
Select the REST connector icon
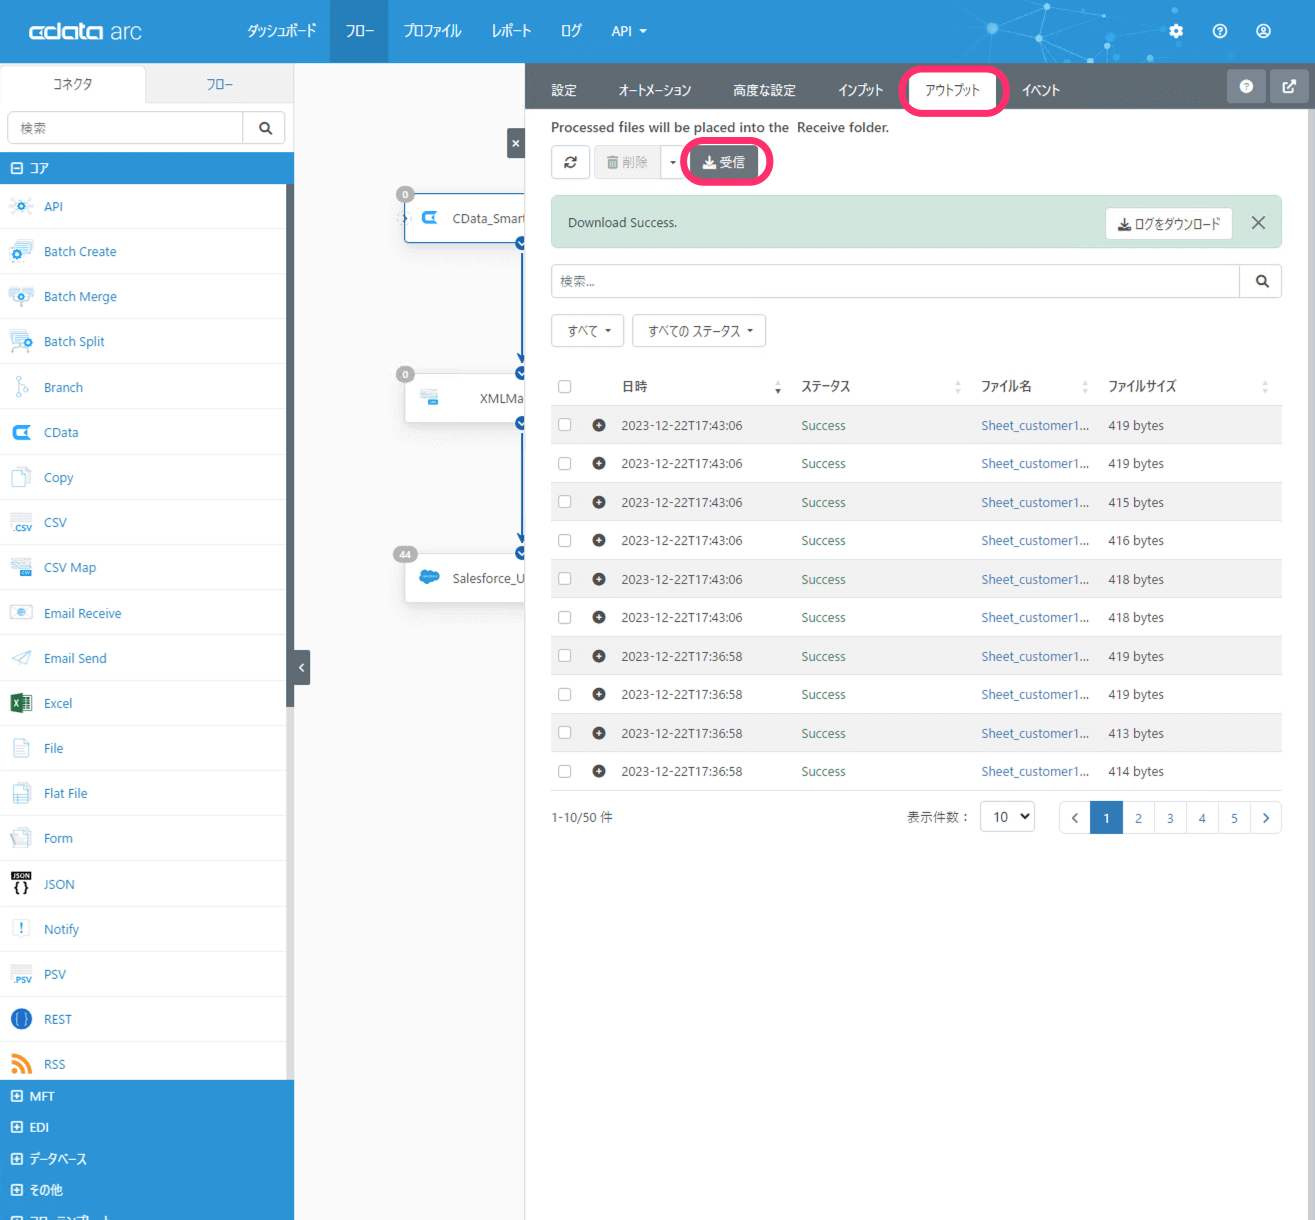coord(21,1019)
